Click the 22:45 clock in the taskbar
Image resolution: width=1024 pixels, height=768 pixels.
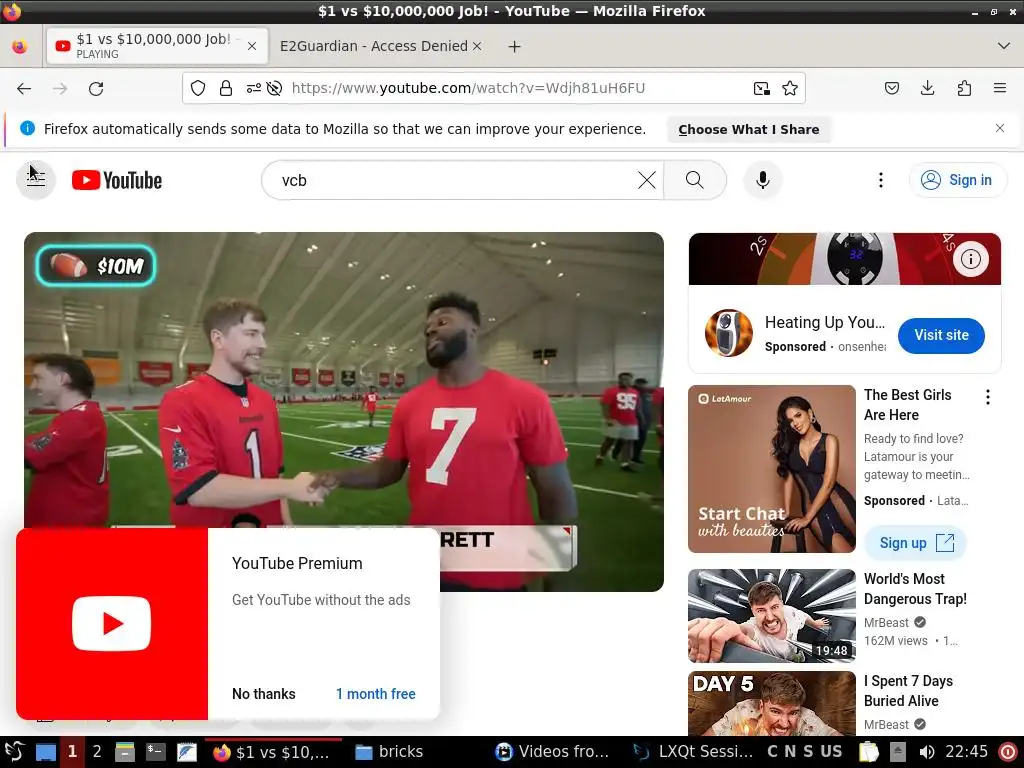pos(967,752)
